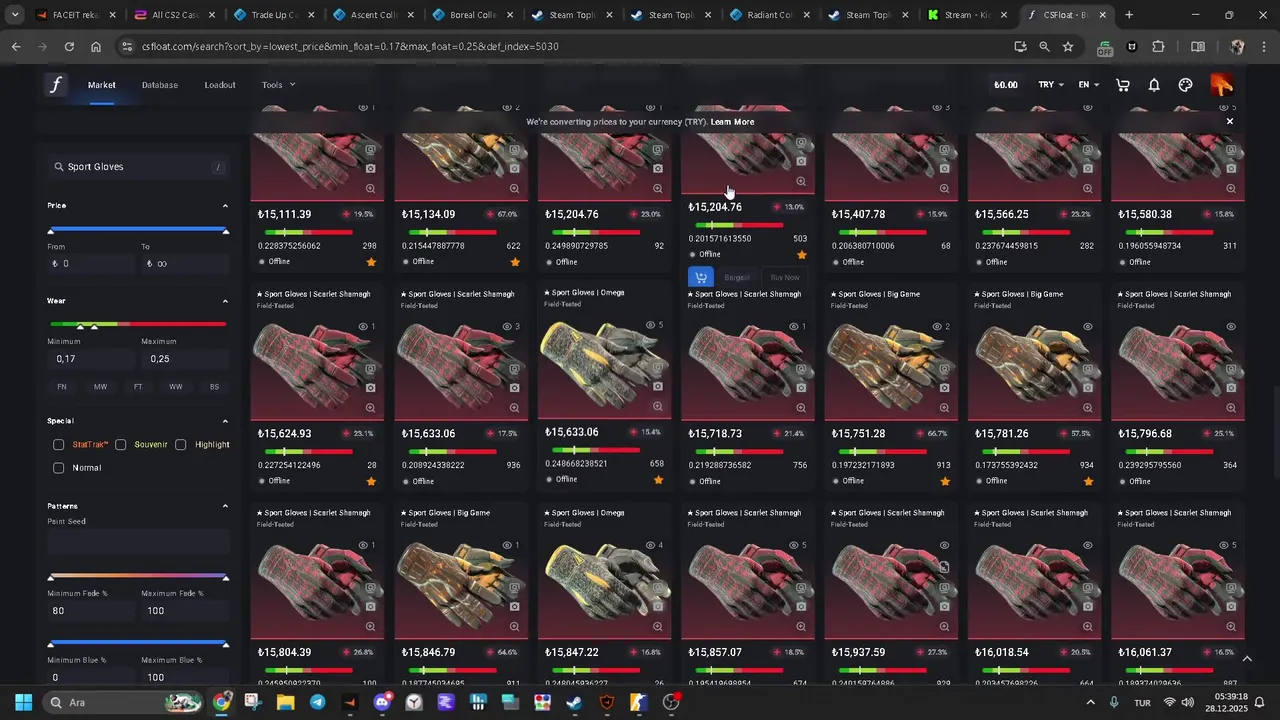The width and height of the screenshot is (1280, 720).
Task: Click the Buy Now button
Action: 785,277
